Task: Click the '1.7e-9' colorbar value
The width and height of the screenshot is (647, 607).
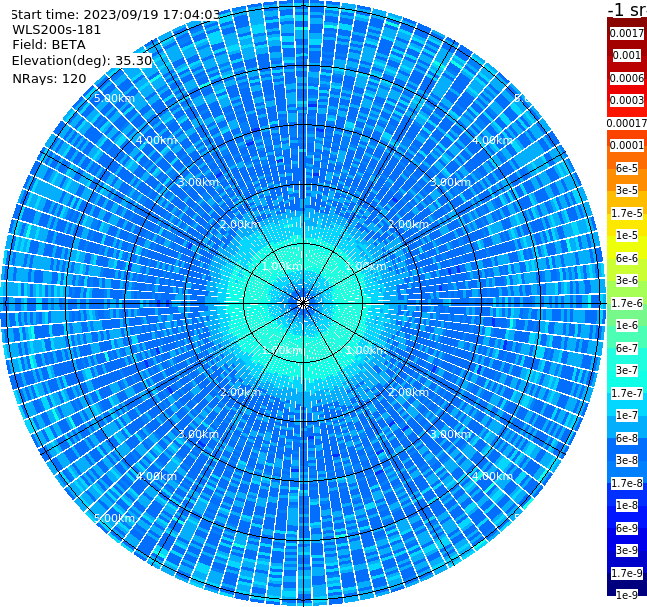Action: (x=627, y=573)
